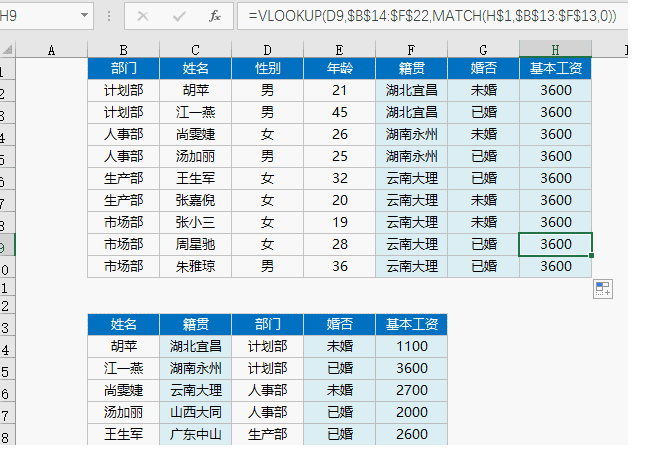Click age cell 21
This screenshot has height=457, width=646.
tap(339, 90)
